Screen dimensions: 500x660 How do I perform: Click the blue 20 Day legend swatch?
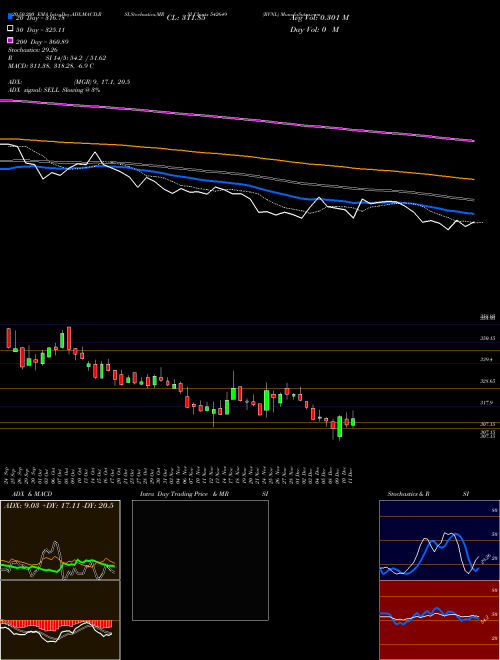coord(11,17)
